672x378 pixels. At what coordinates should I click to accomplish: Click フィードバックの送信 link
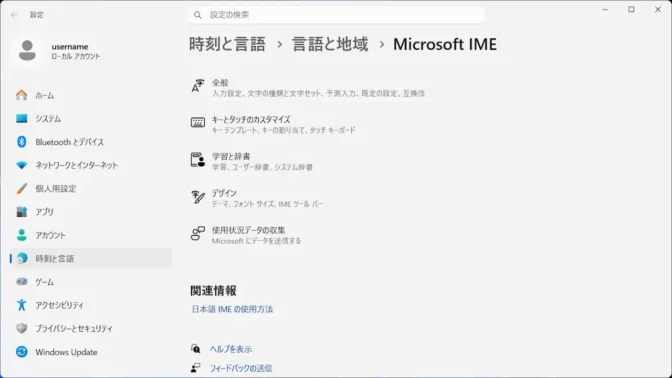click(x=241, y=368)
